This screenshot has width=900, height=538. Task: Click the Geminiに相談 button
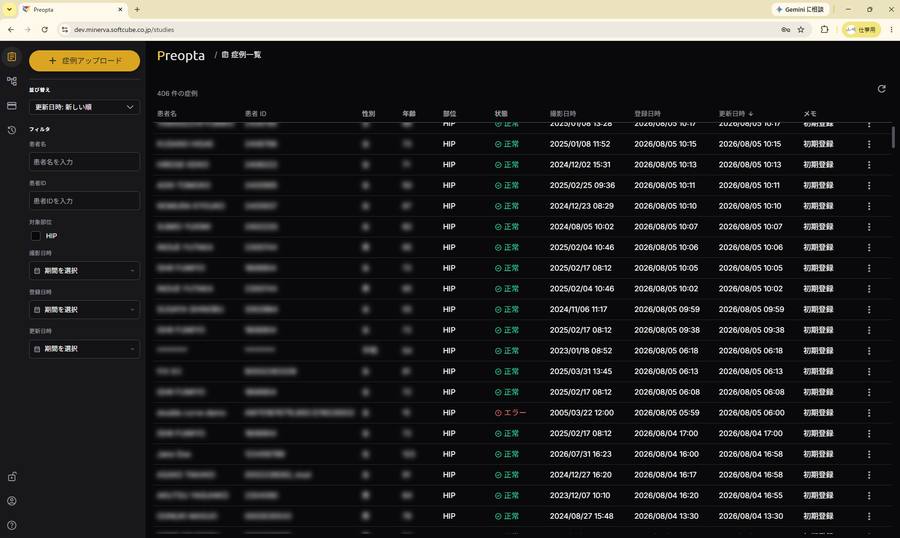(x=800, y=9)
